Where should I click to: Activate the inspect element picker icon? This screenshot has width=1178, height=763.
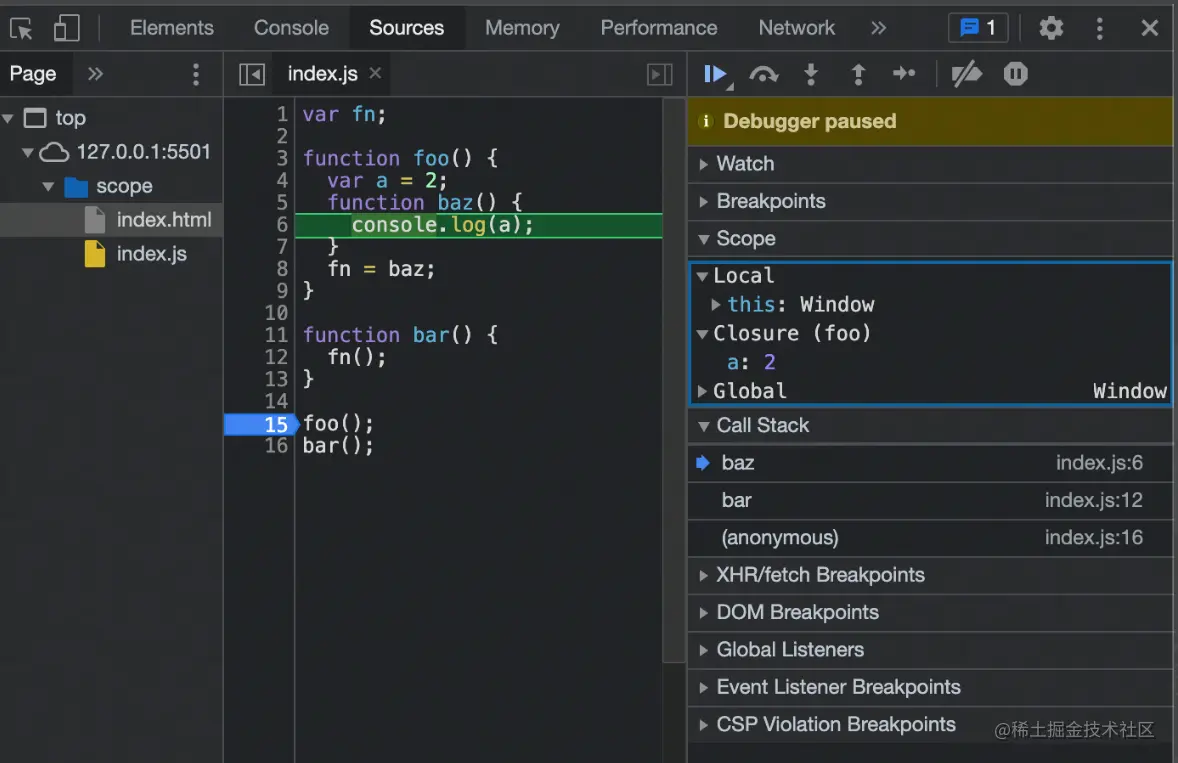point(21,29)
